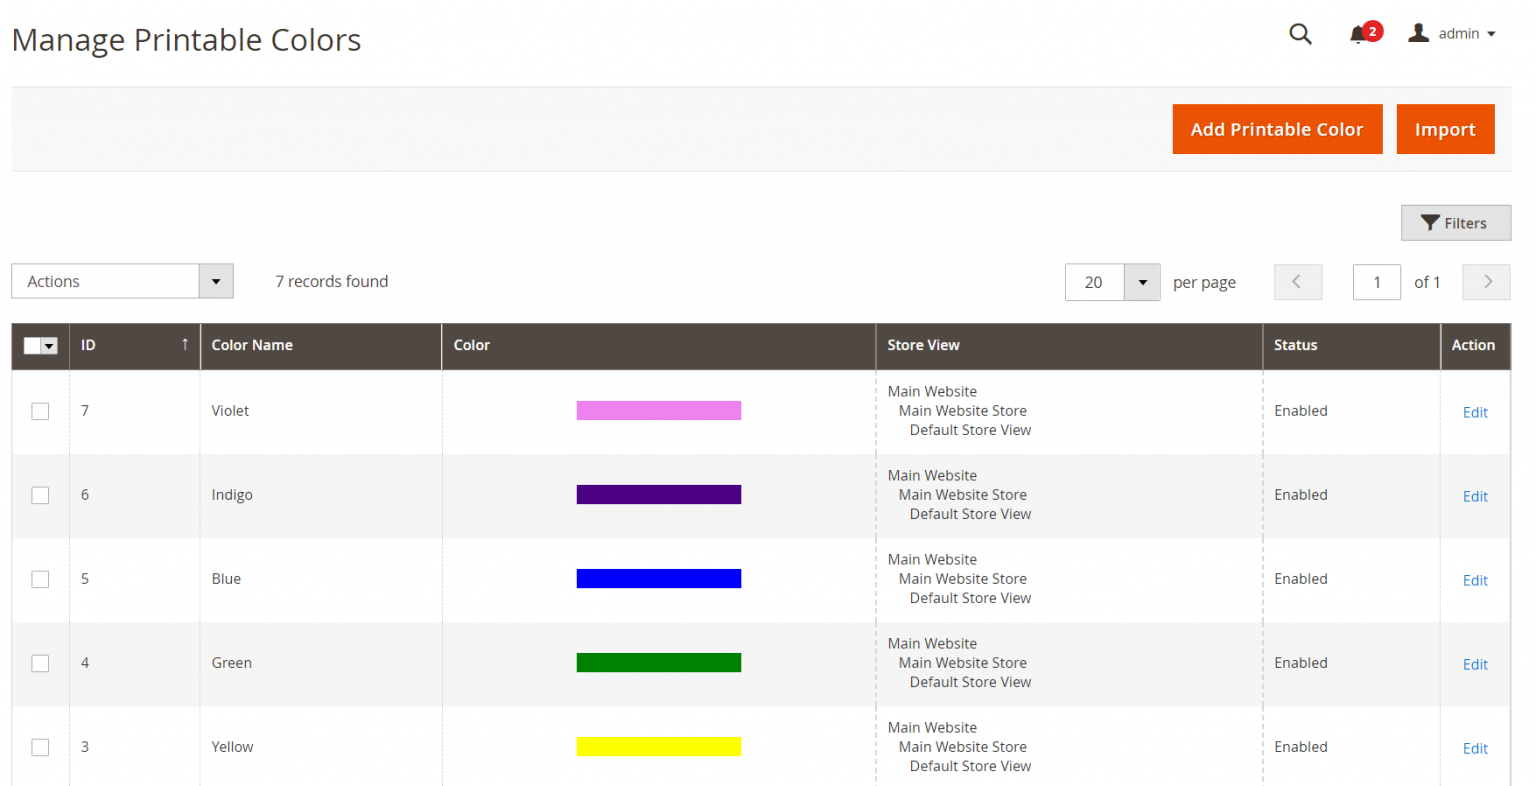Click the funnel icon on Filters
The image size is (1536, 786).
(1430, 223)
